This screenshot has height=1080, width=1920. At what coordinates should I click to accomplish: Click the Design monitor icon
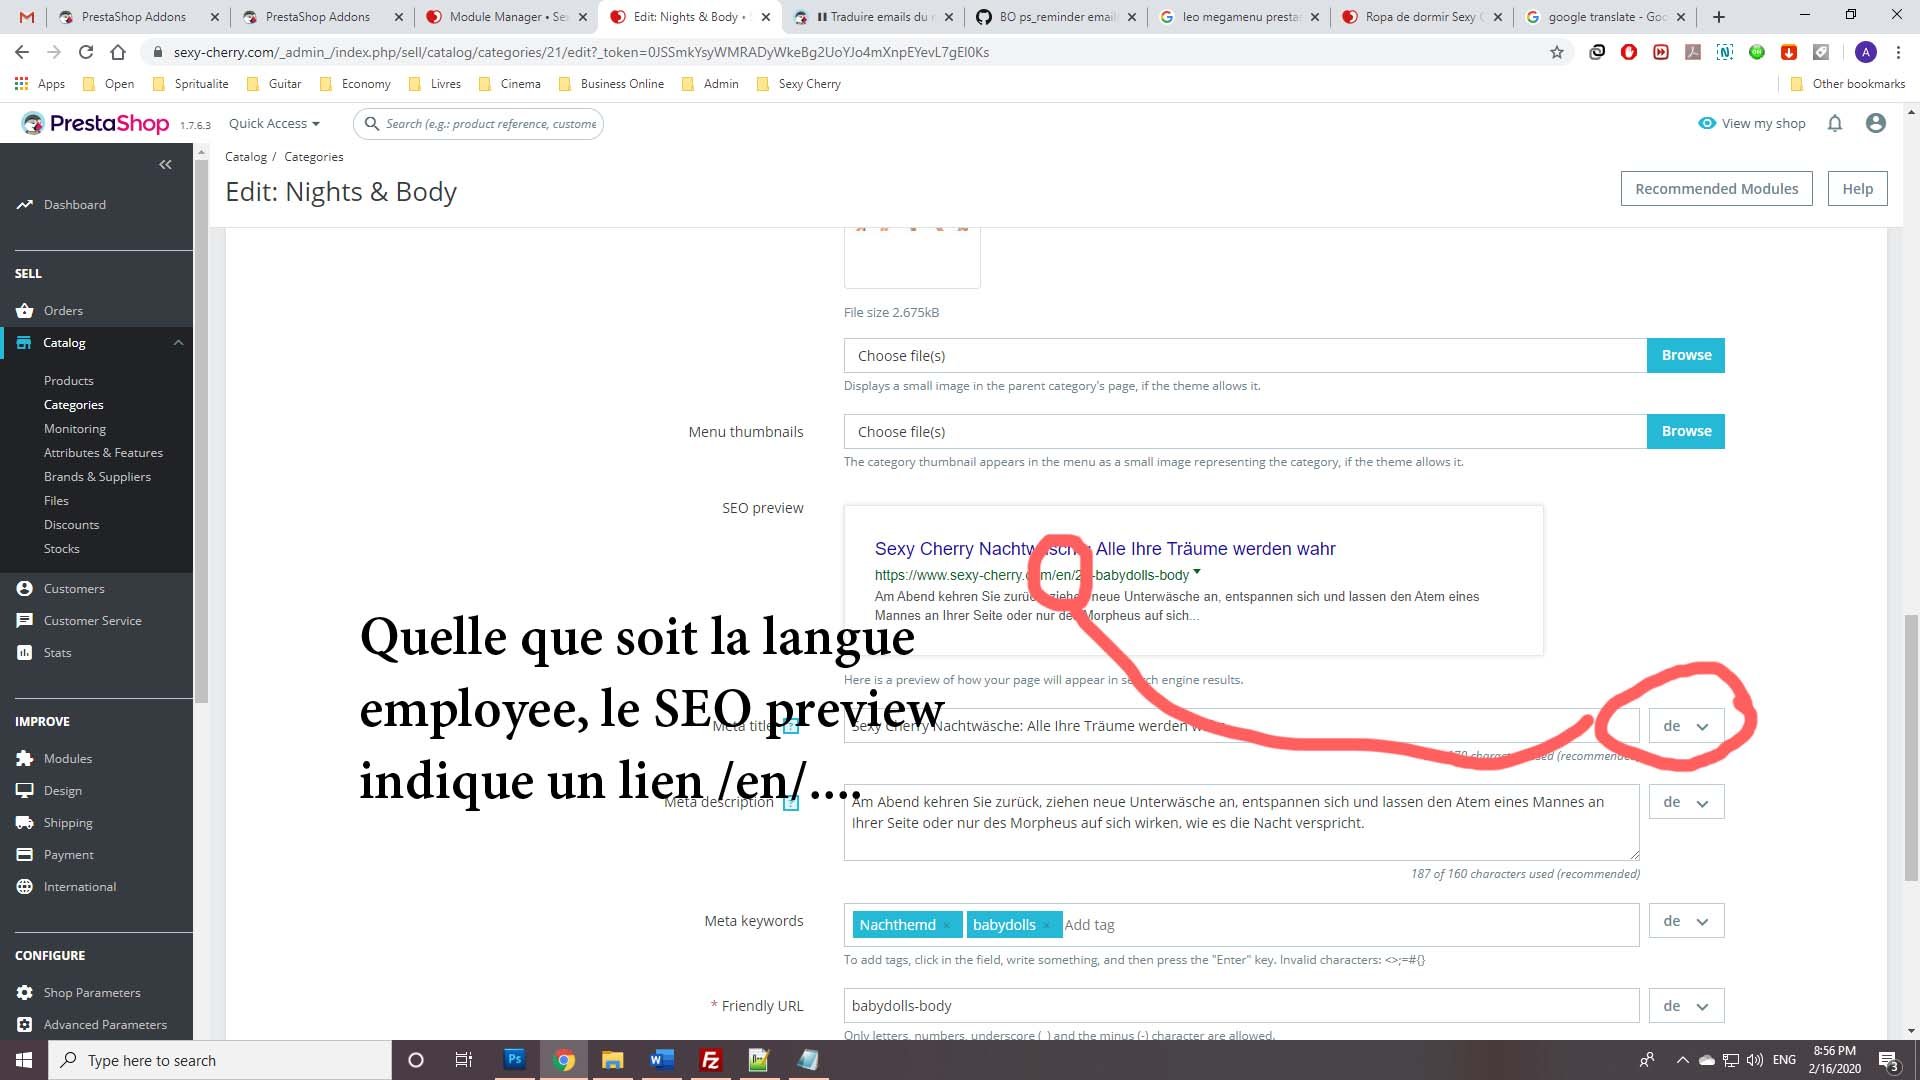(x=24, y=790)
